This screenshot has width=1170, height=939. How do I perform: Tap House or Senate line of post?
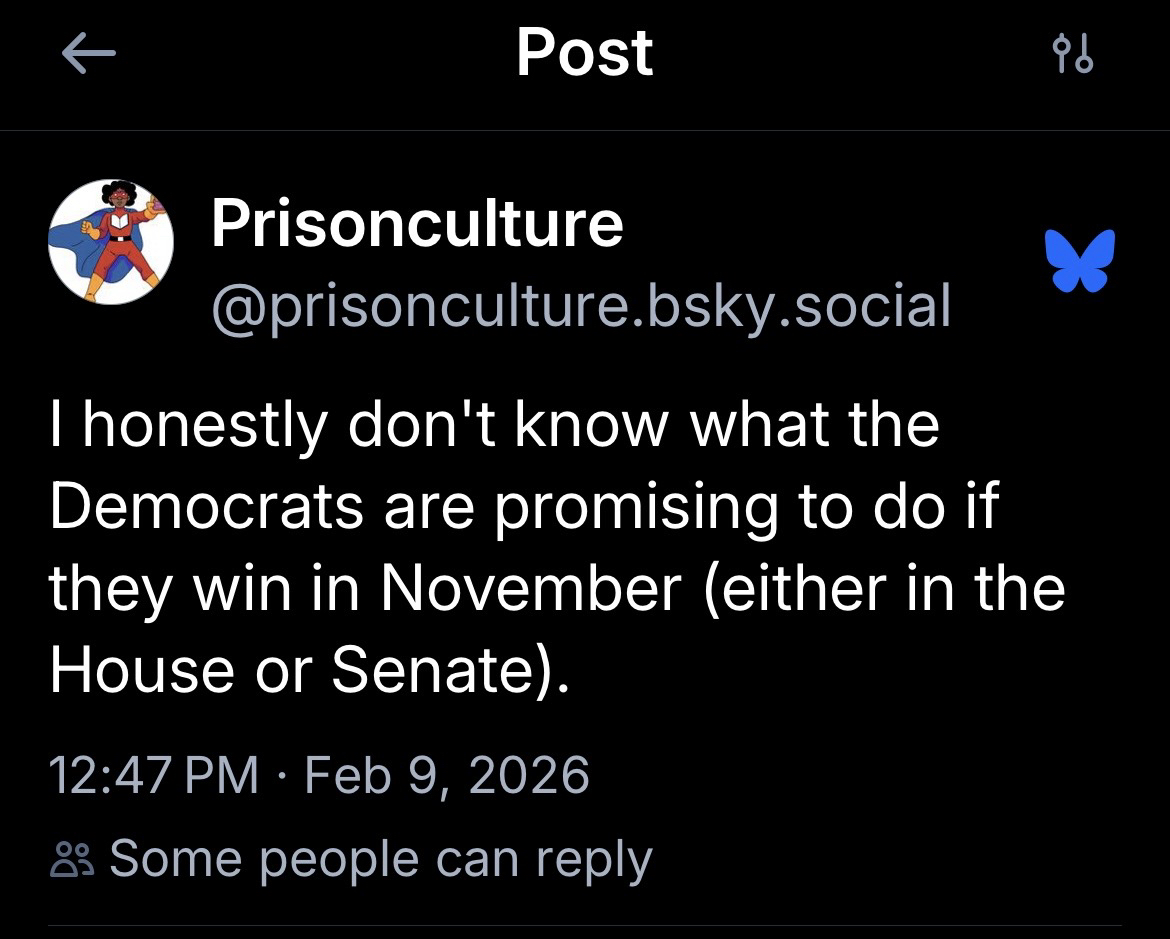(308, 670)
